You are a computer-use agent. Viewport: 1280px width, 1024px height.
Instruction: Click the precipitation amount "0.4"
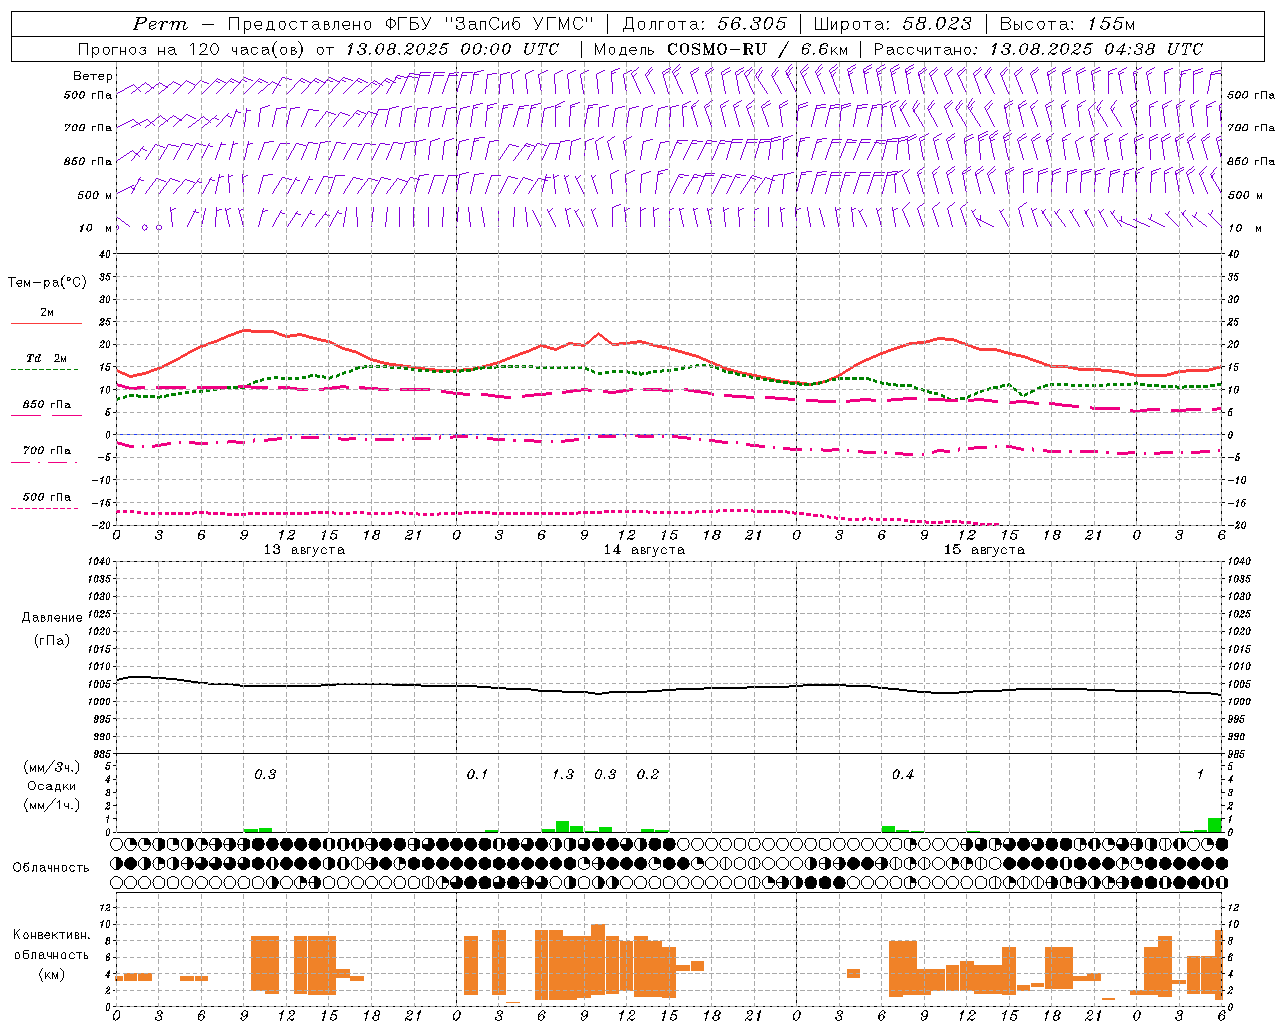[903, 775]
